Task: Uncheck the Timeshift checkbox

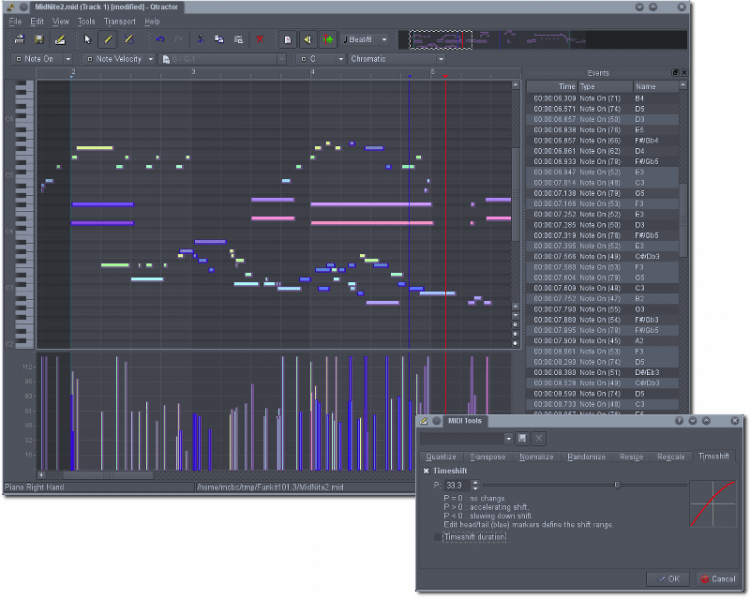Action: pos(426,471)
